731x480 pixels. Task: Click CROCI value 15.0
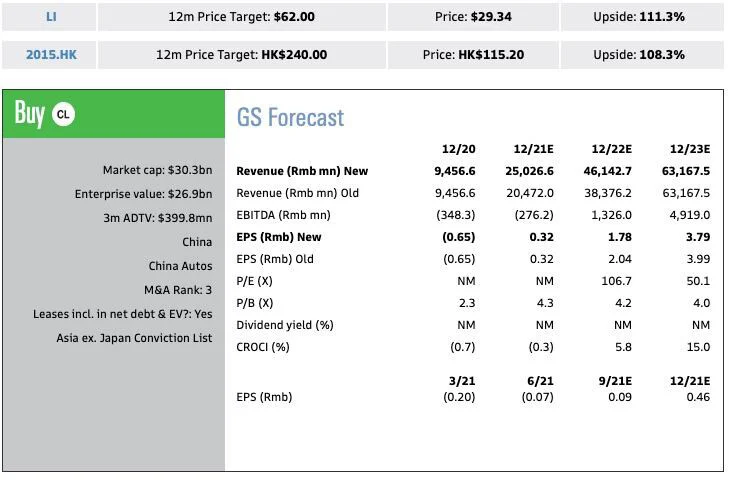[698, 347]
